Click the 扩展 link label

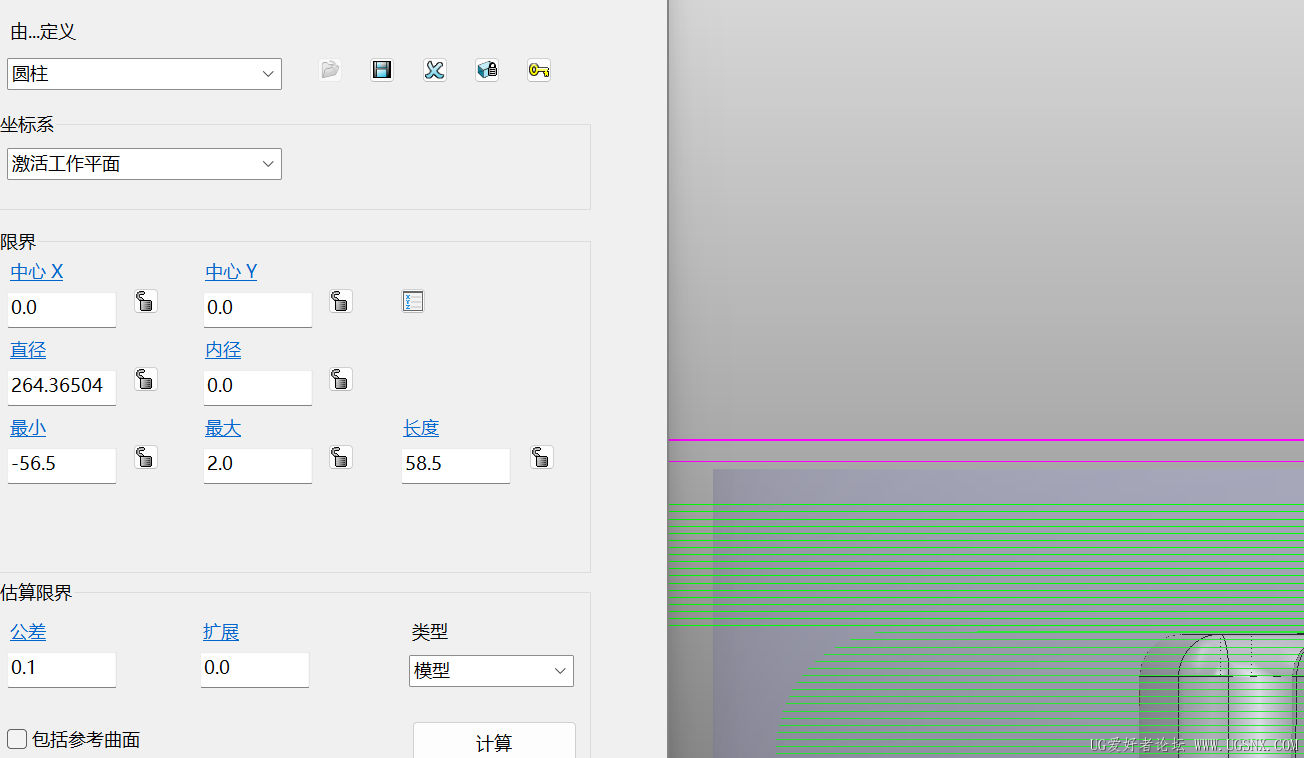point(221,632)
